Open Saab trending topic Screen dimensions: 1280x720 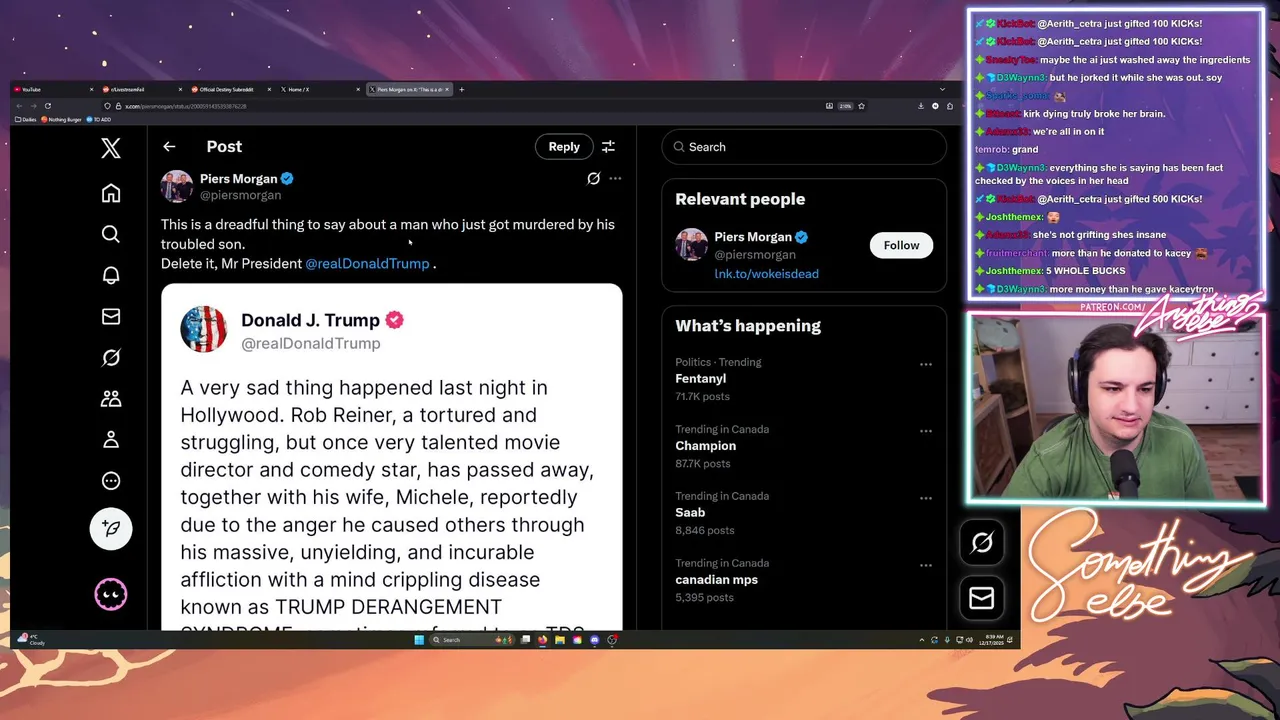coord(690,512)
